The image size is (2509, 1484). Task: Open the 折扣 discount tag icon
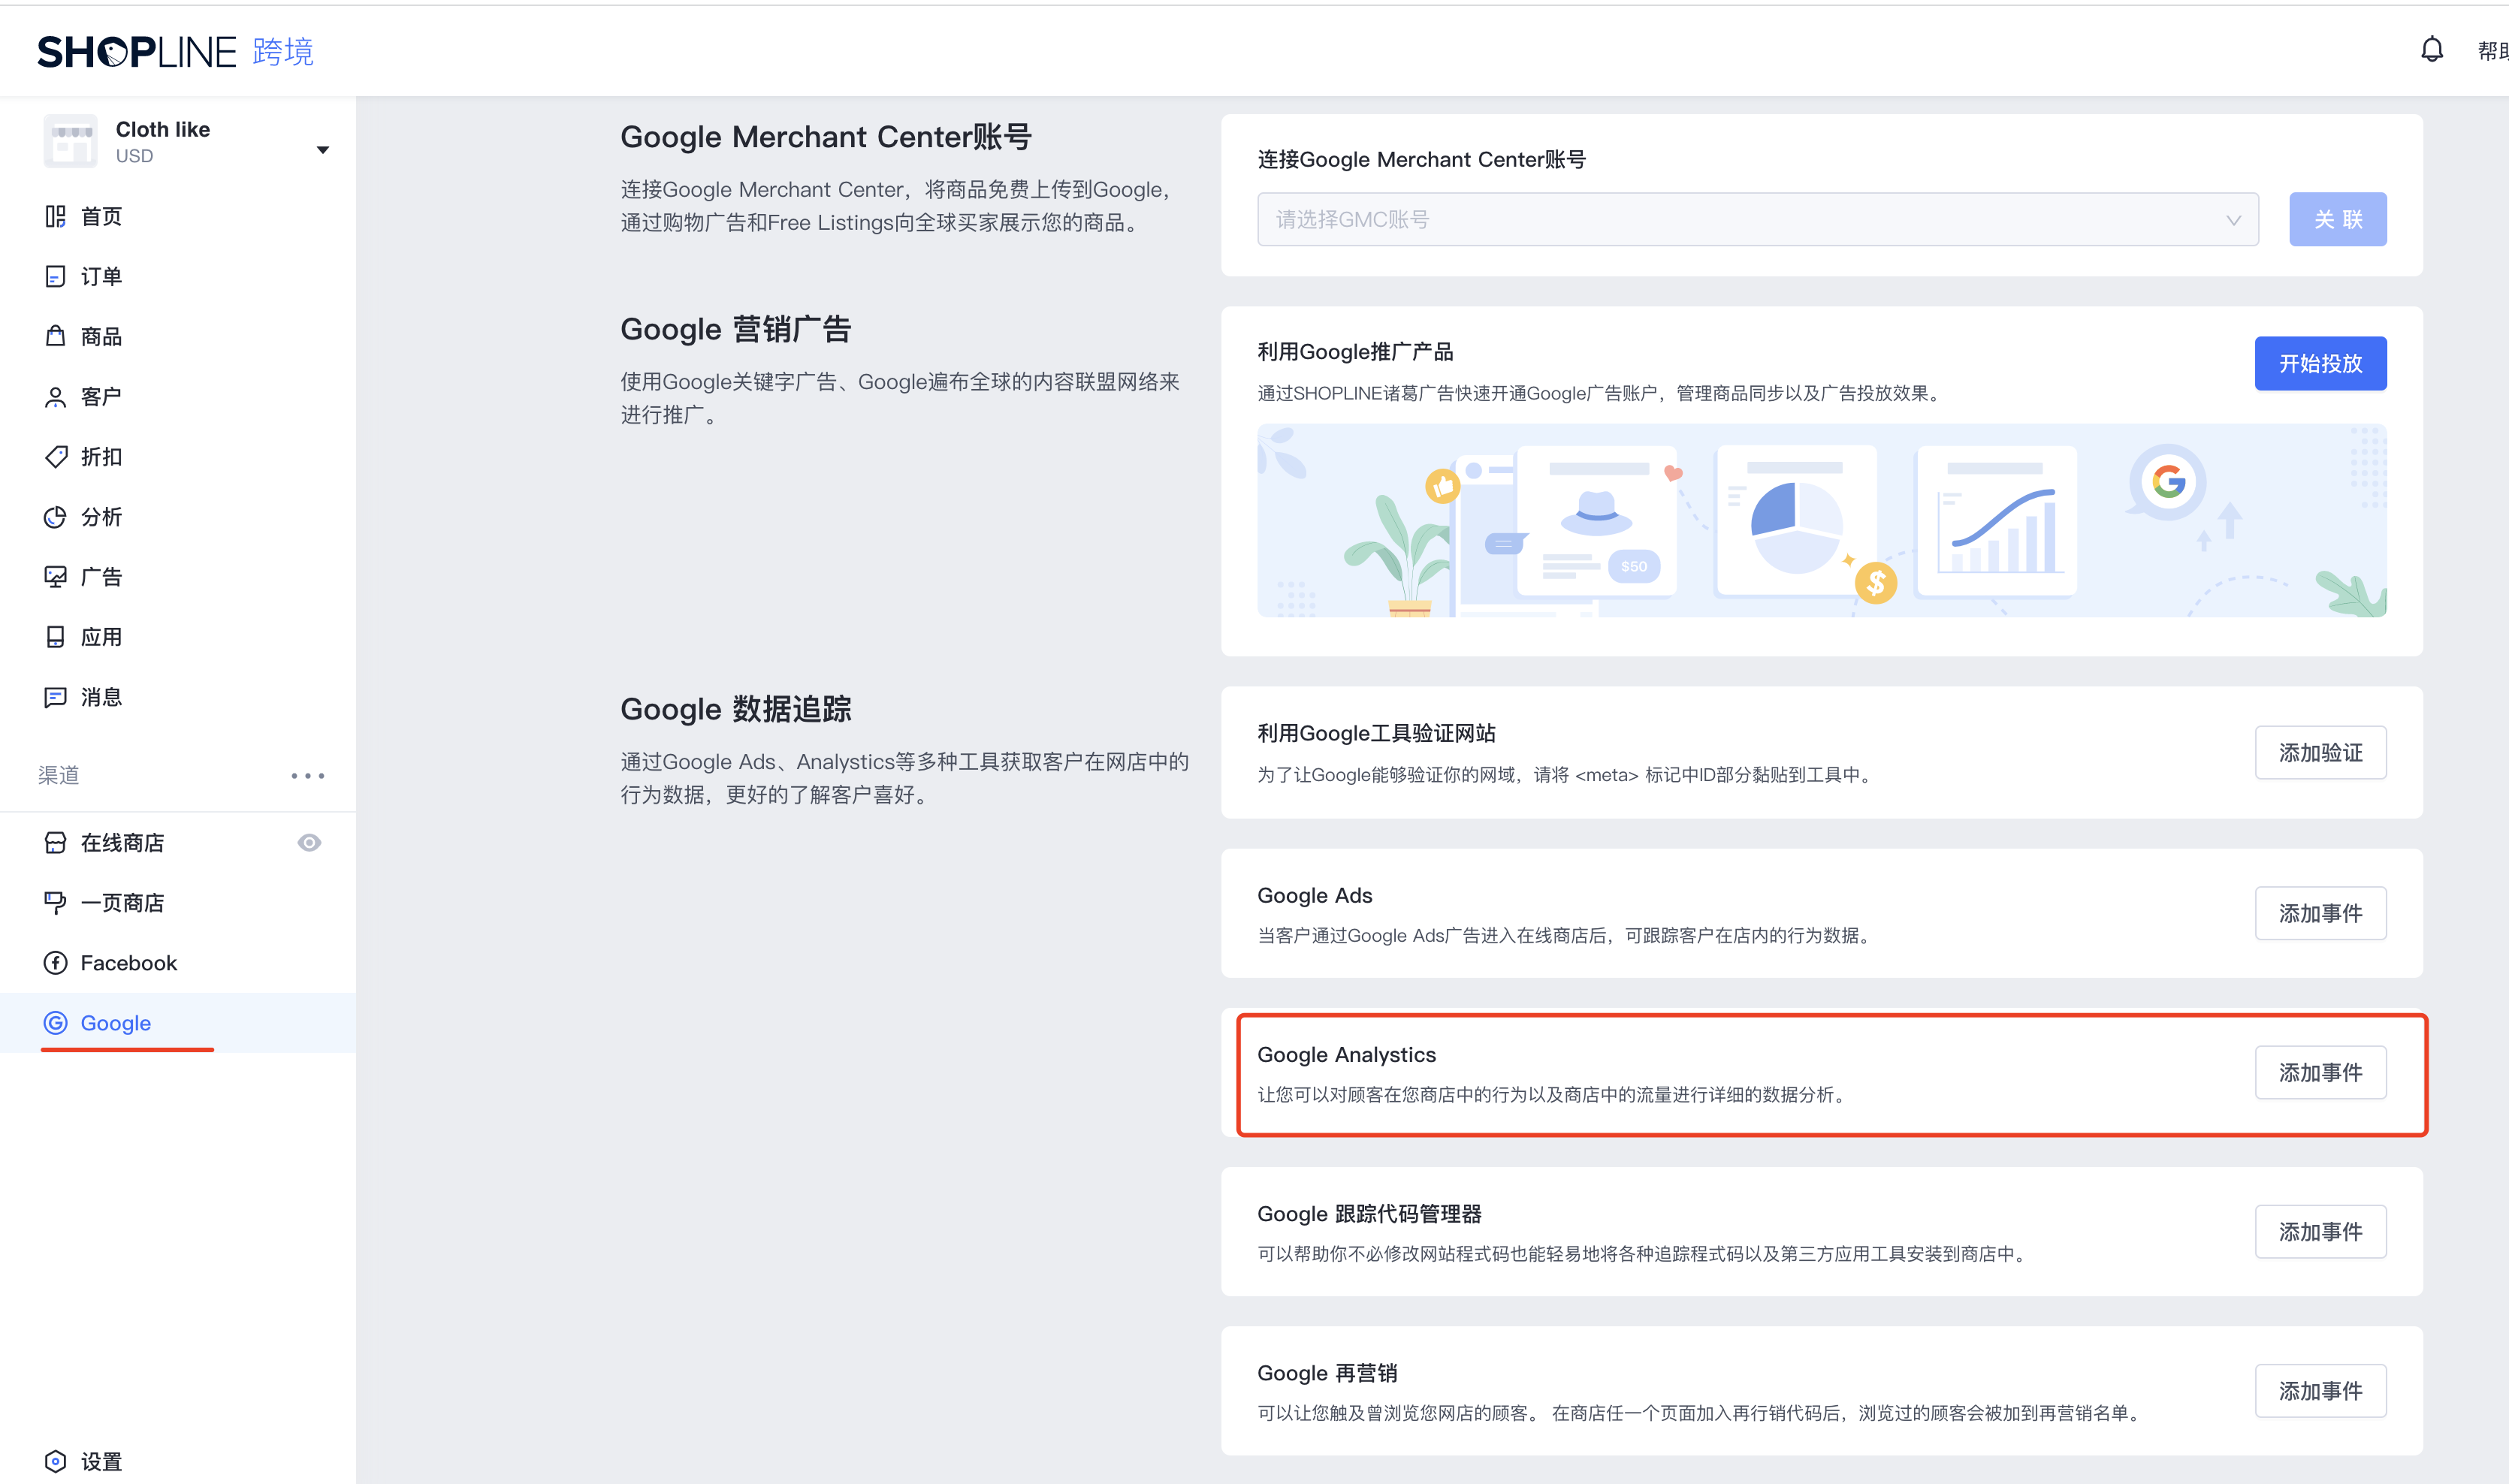(55, 457)
